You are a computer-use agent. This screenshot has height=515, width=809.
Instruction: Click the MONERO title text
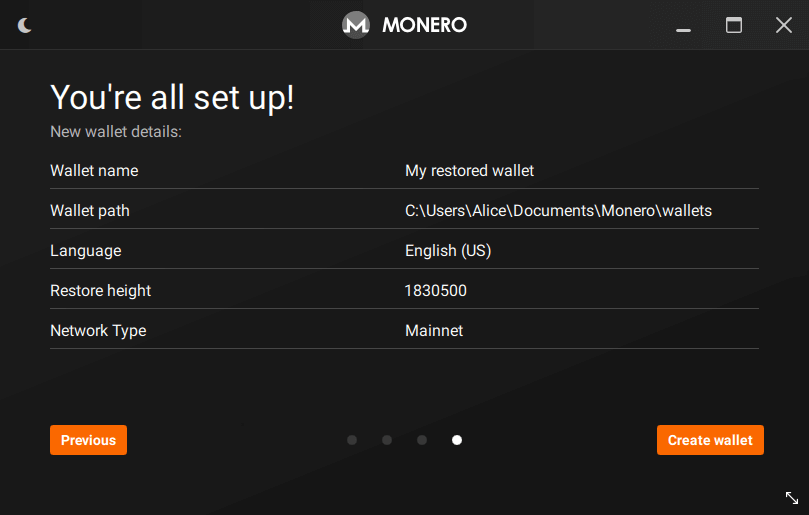click(424, 25)
